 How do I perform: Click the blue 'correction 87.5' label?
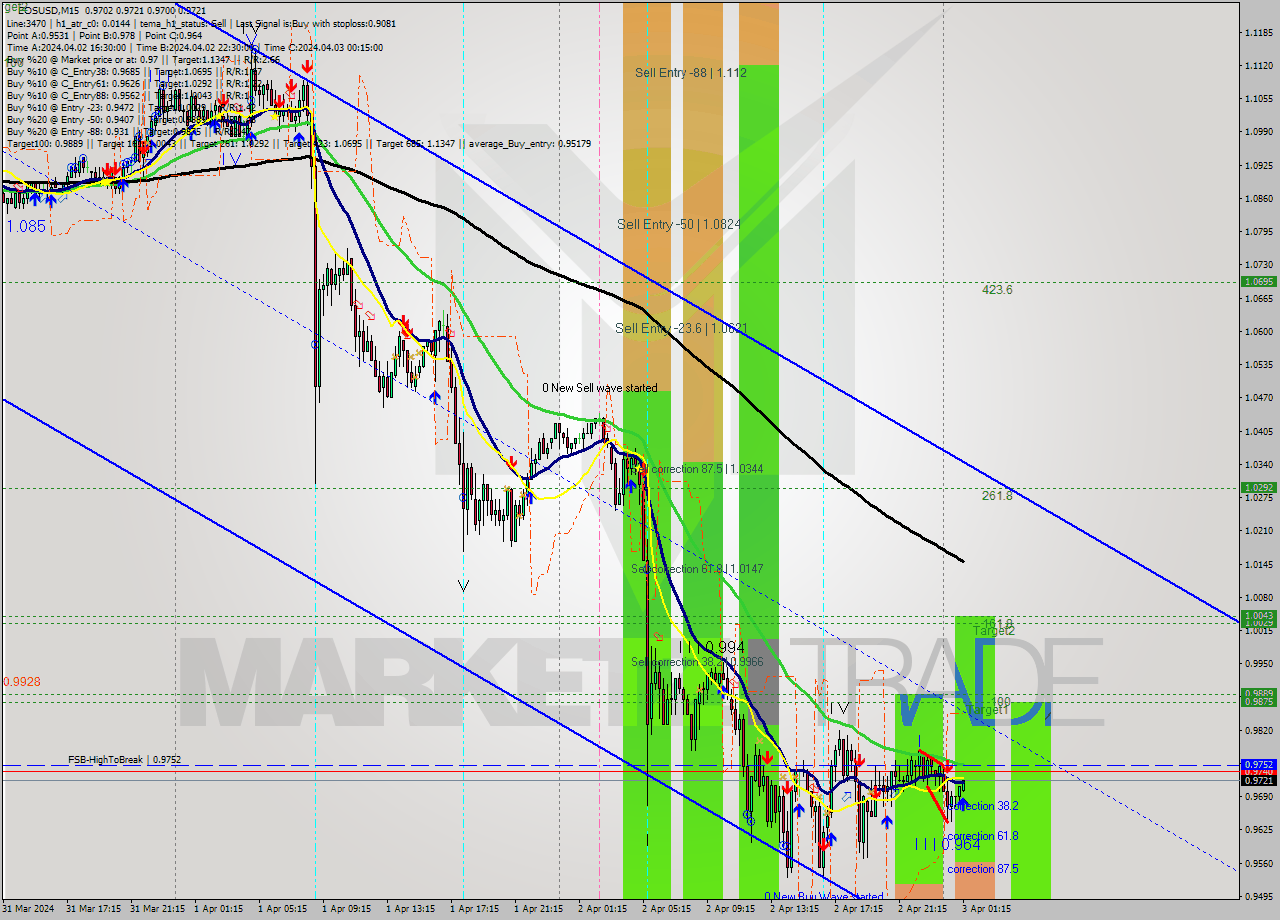pos(983,869)
